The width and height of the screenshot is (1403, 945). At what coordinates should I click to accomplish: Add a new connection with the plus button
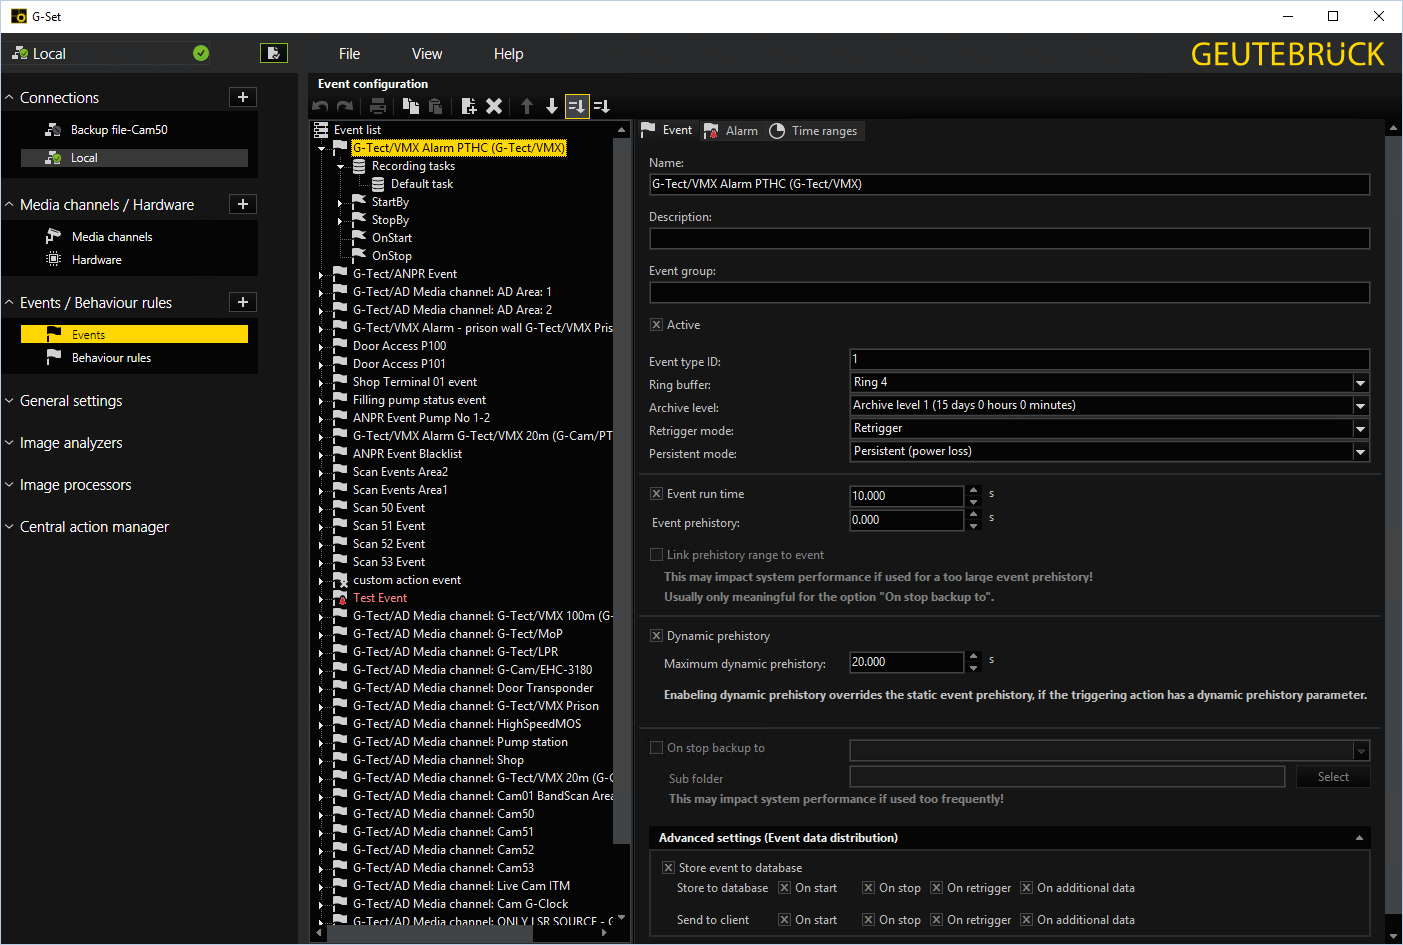[243, 97]
